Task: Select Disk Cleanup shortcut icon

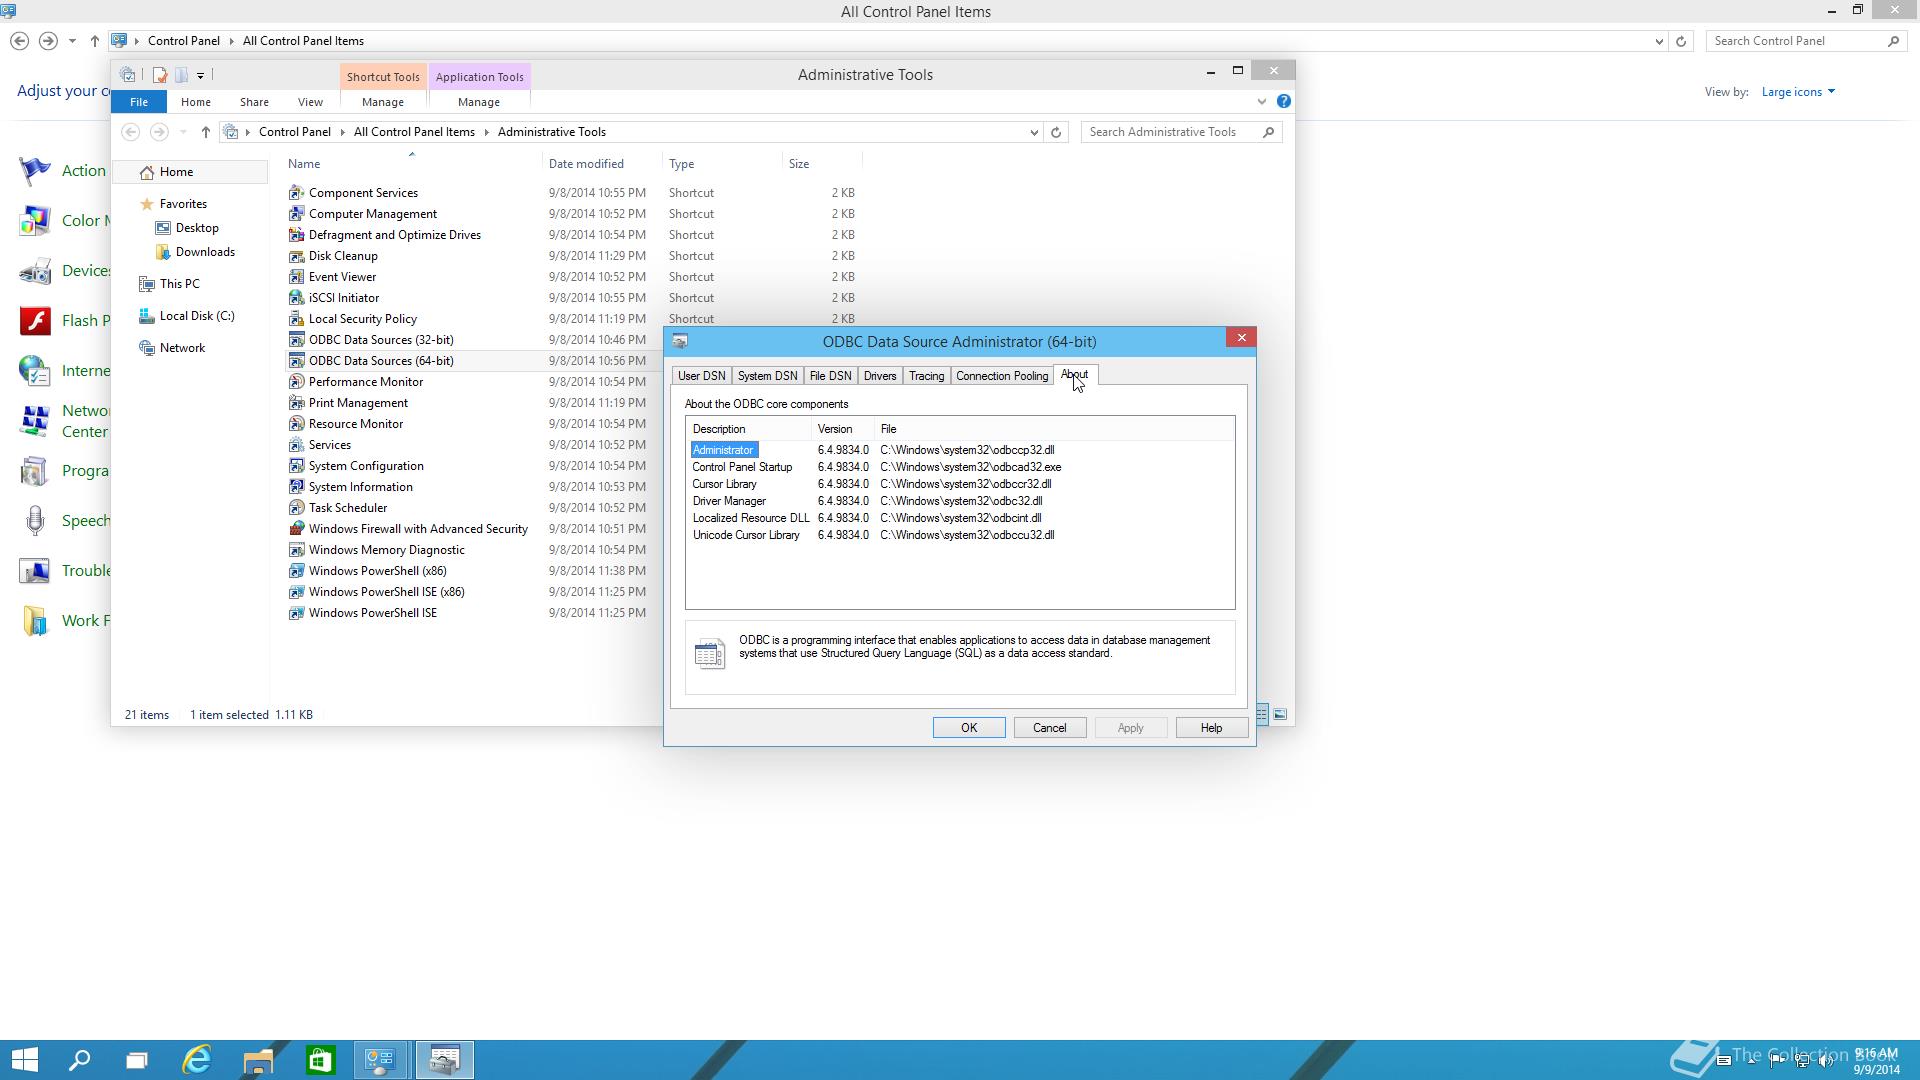Action: click(296, 255)
